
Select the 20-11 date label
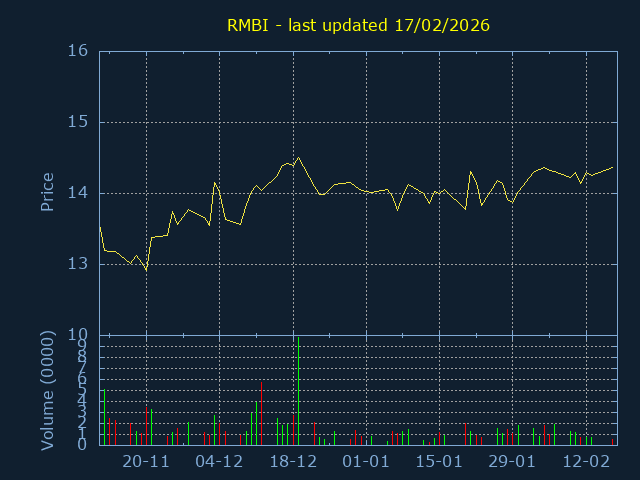pos(146,462)
